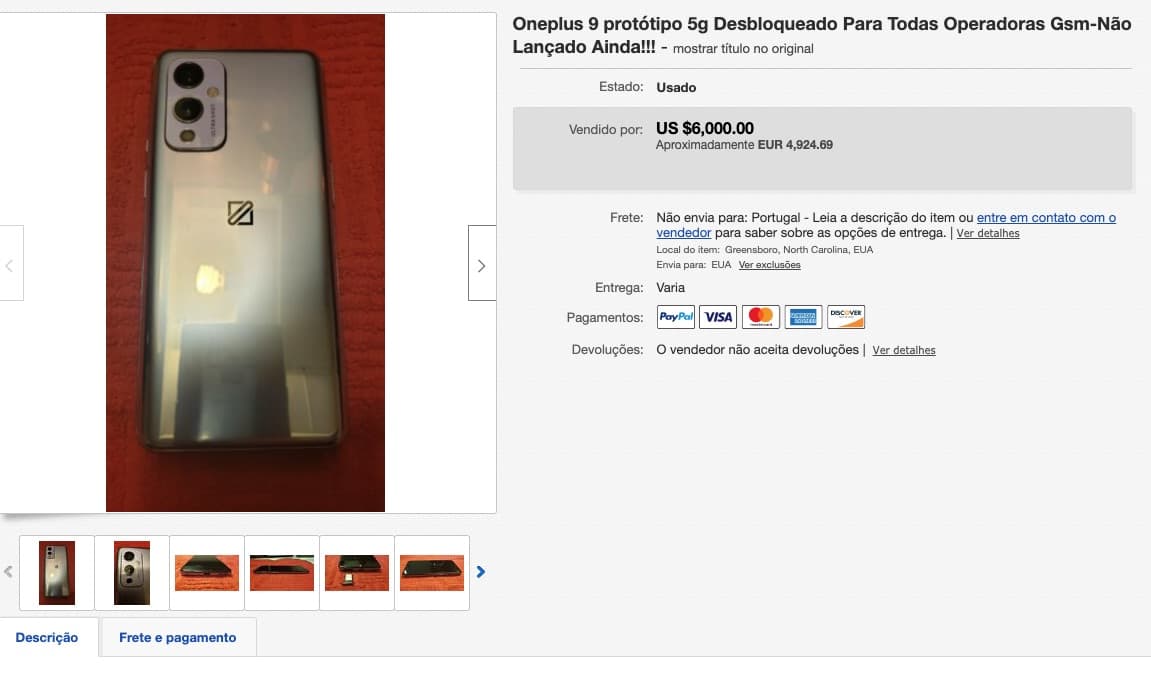Advance thumbnail strip with blue right chevron
The width and height of the screenshot is (1151, 674).
coord(481,572)
